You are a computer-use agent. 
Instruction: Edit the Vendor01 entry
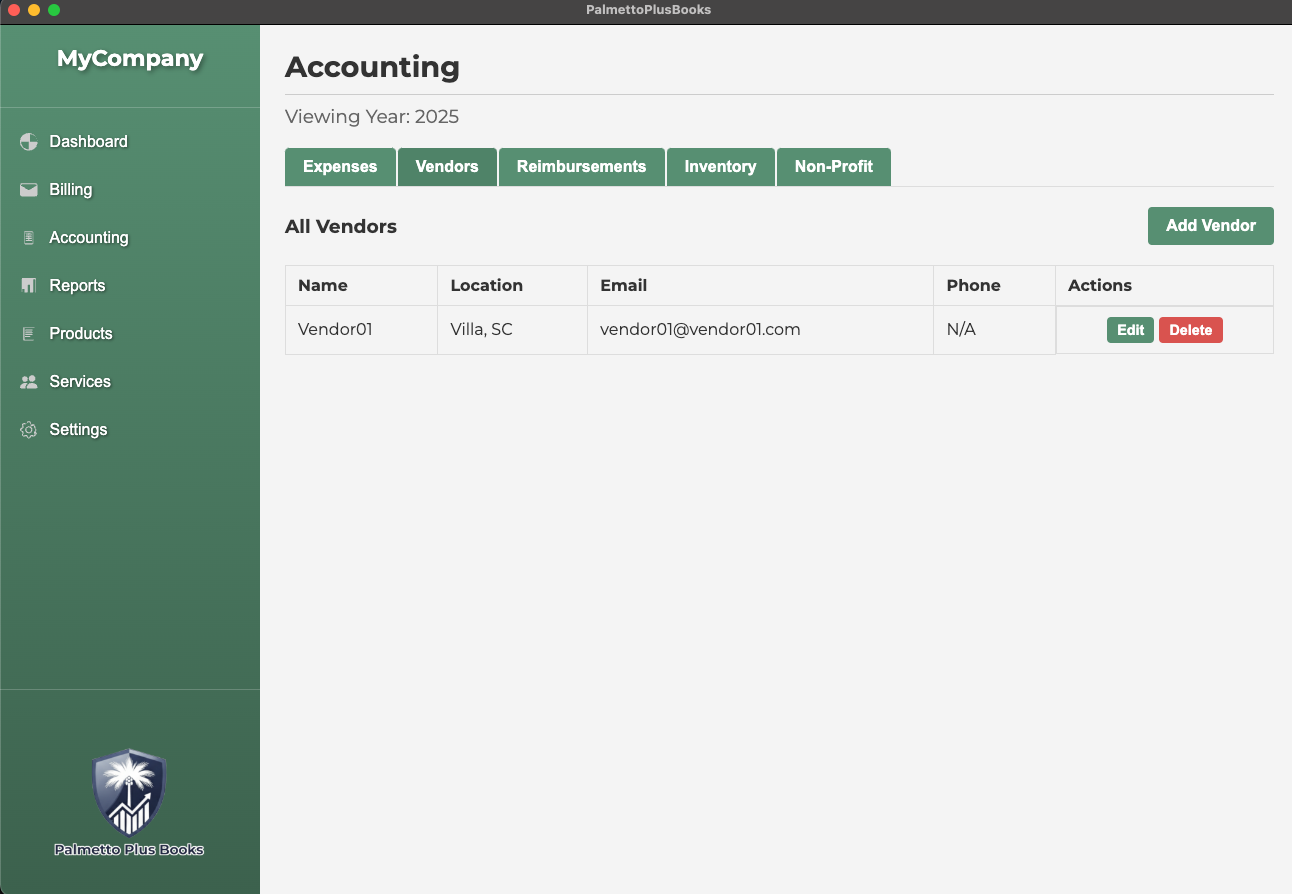tap(1130, 330)
